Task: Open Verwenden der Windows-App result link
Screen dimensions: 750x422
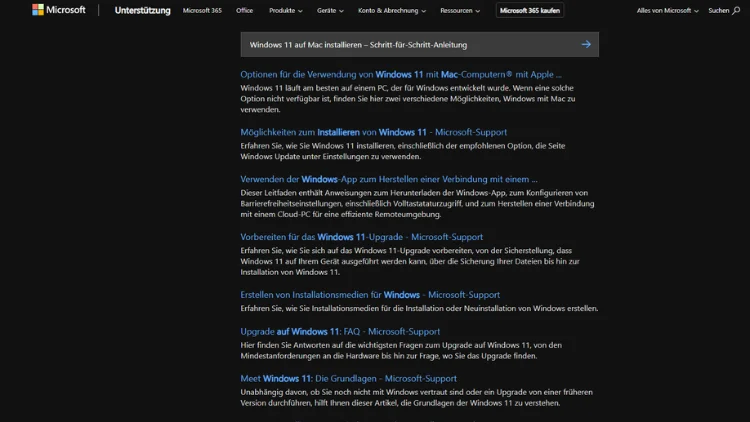Action: tap(389, 179)
